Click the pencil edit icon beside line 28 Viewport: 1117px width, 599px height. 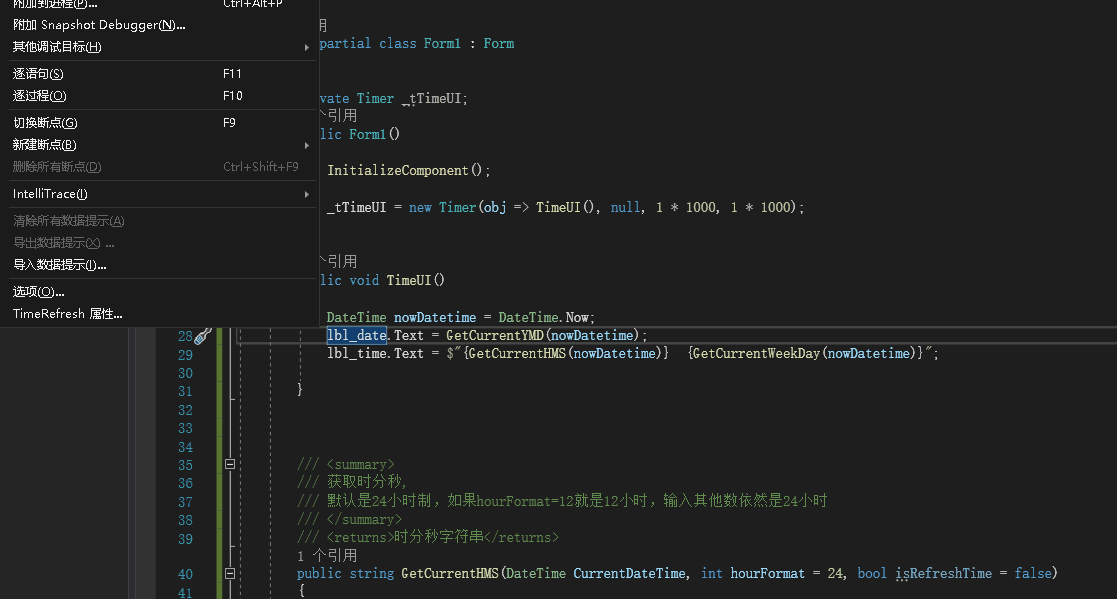pos(202,335)
